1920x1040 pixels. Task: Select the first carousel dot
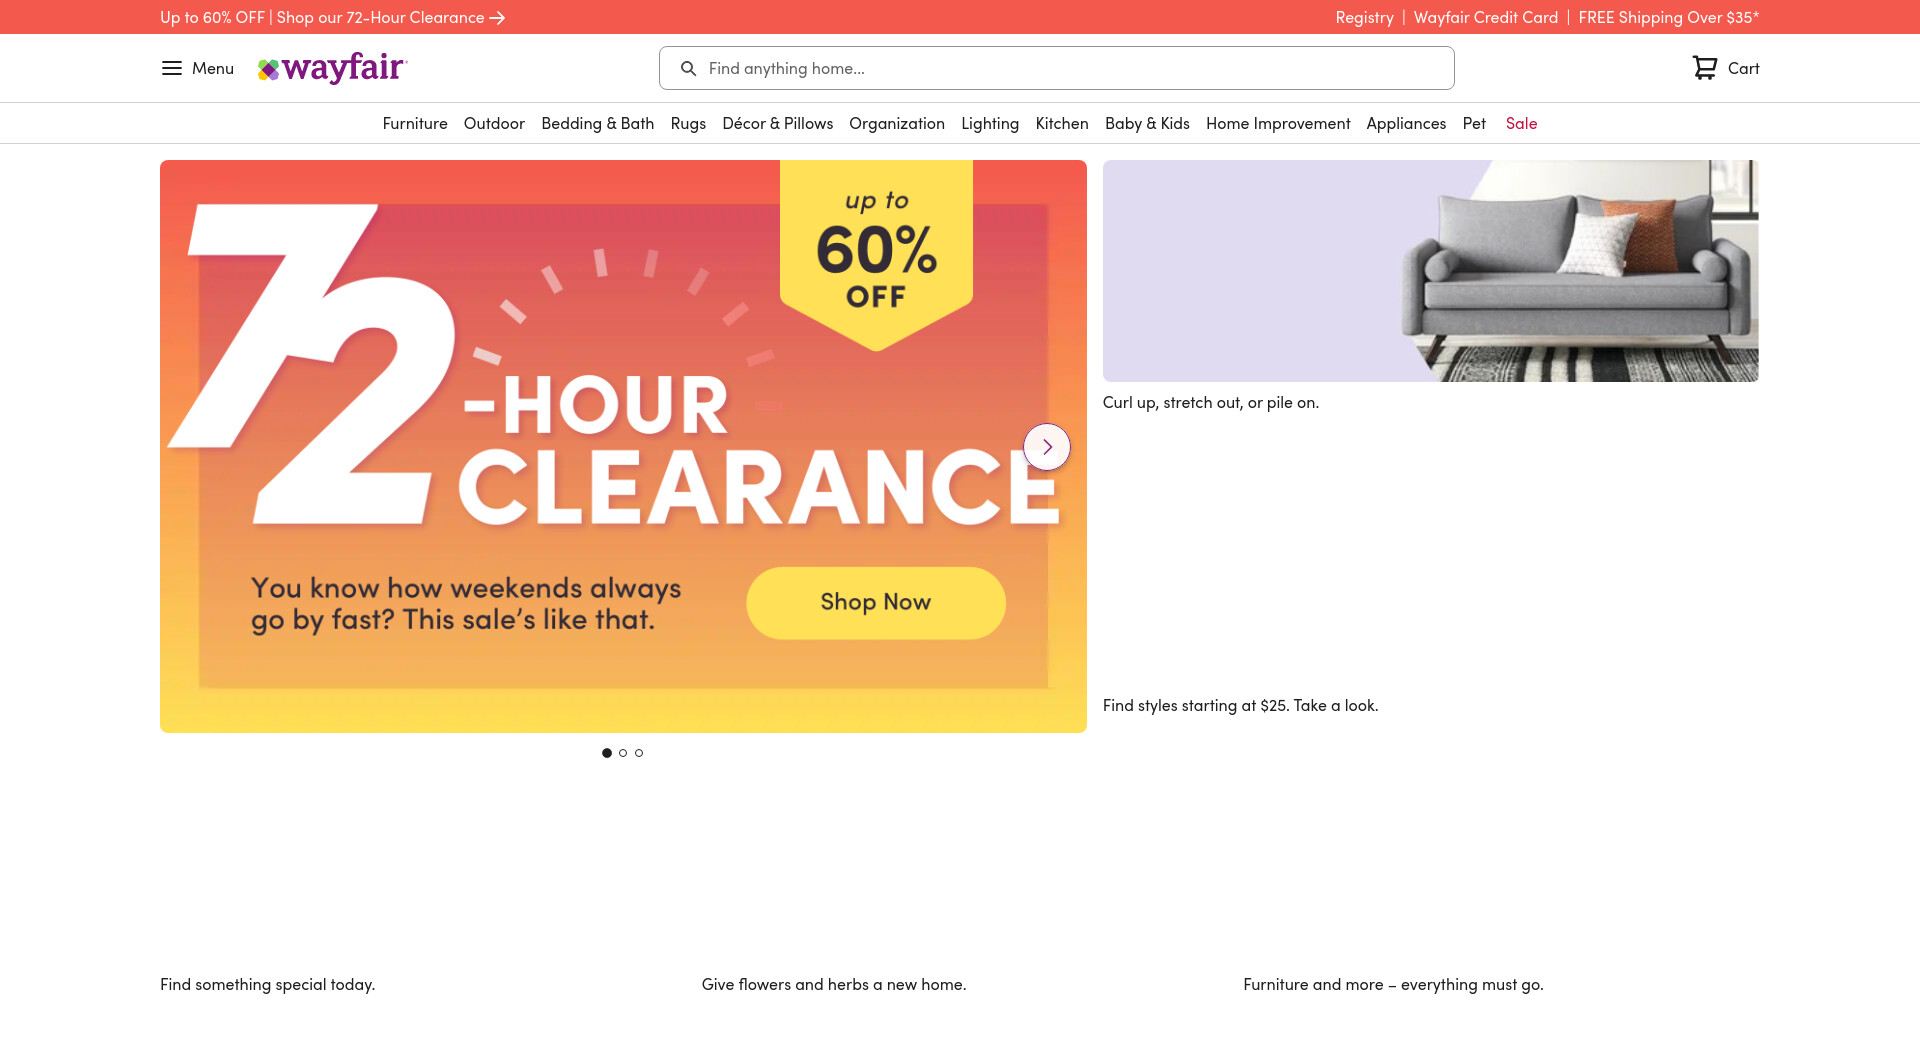point(607,753)
